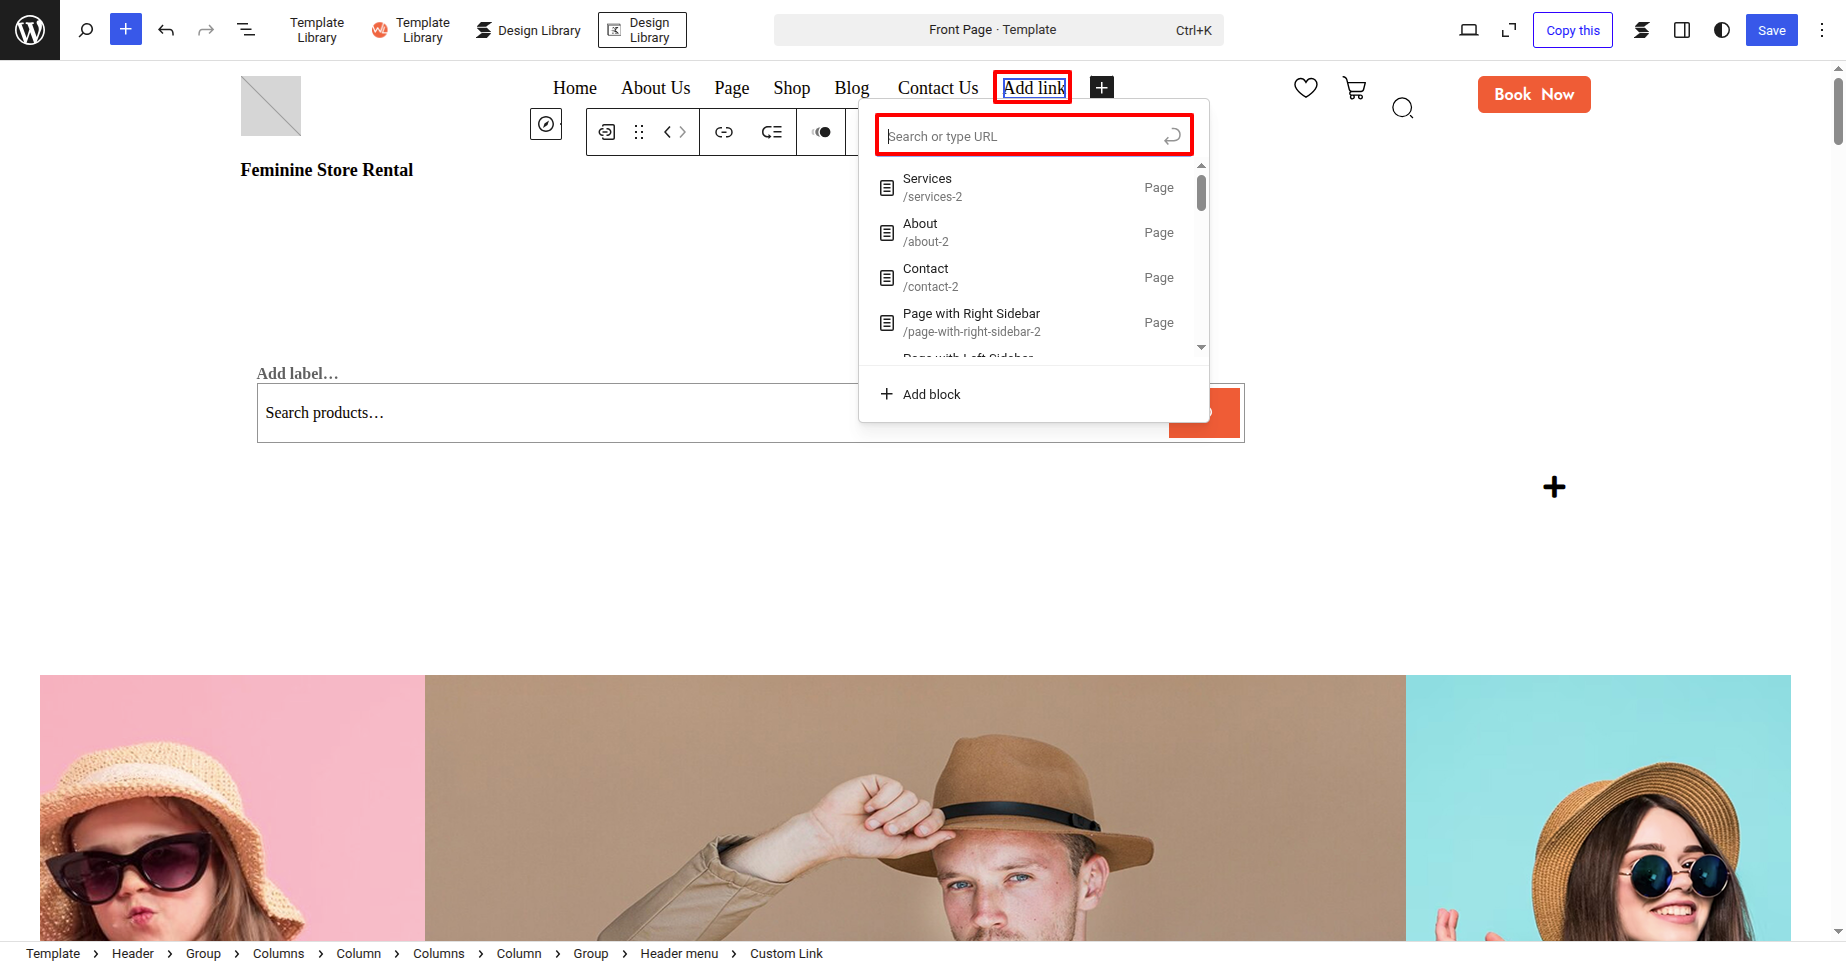Click the WordPress logo
The image size is (1846, 966).
pos(30,30)
